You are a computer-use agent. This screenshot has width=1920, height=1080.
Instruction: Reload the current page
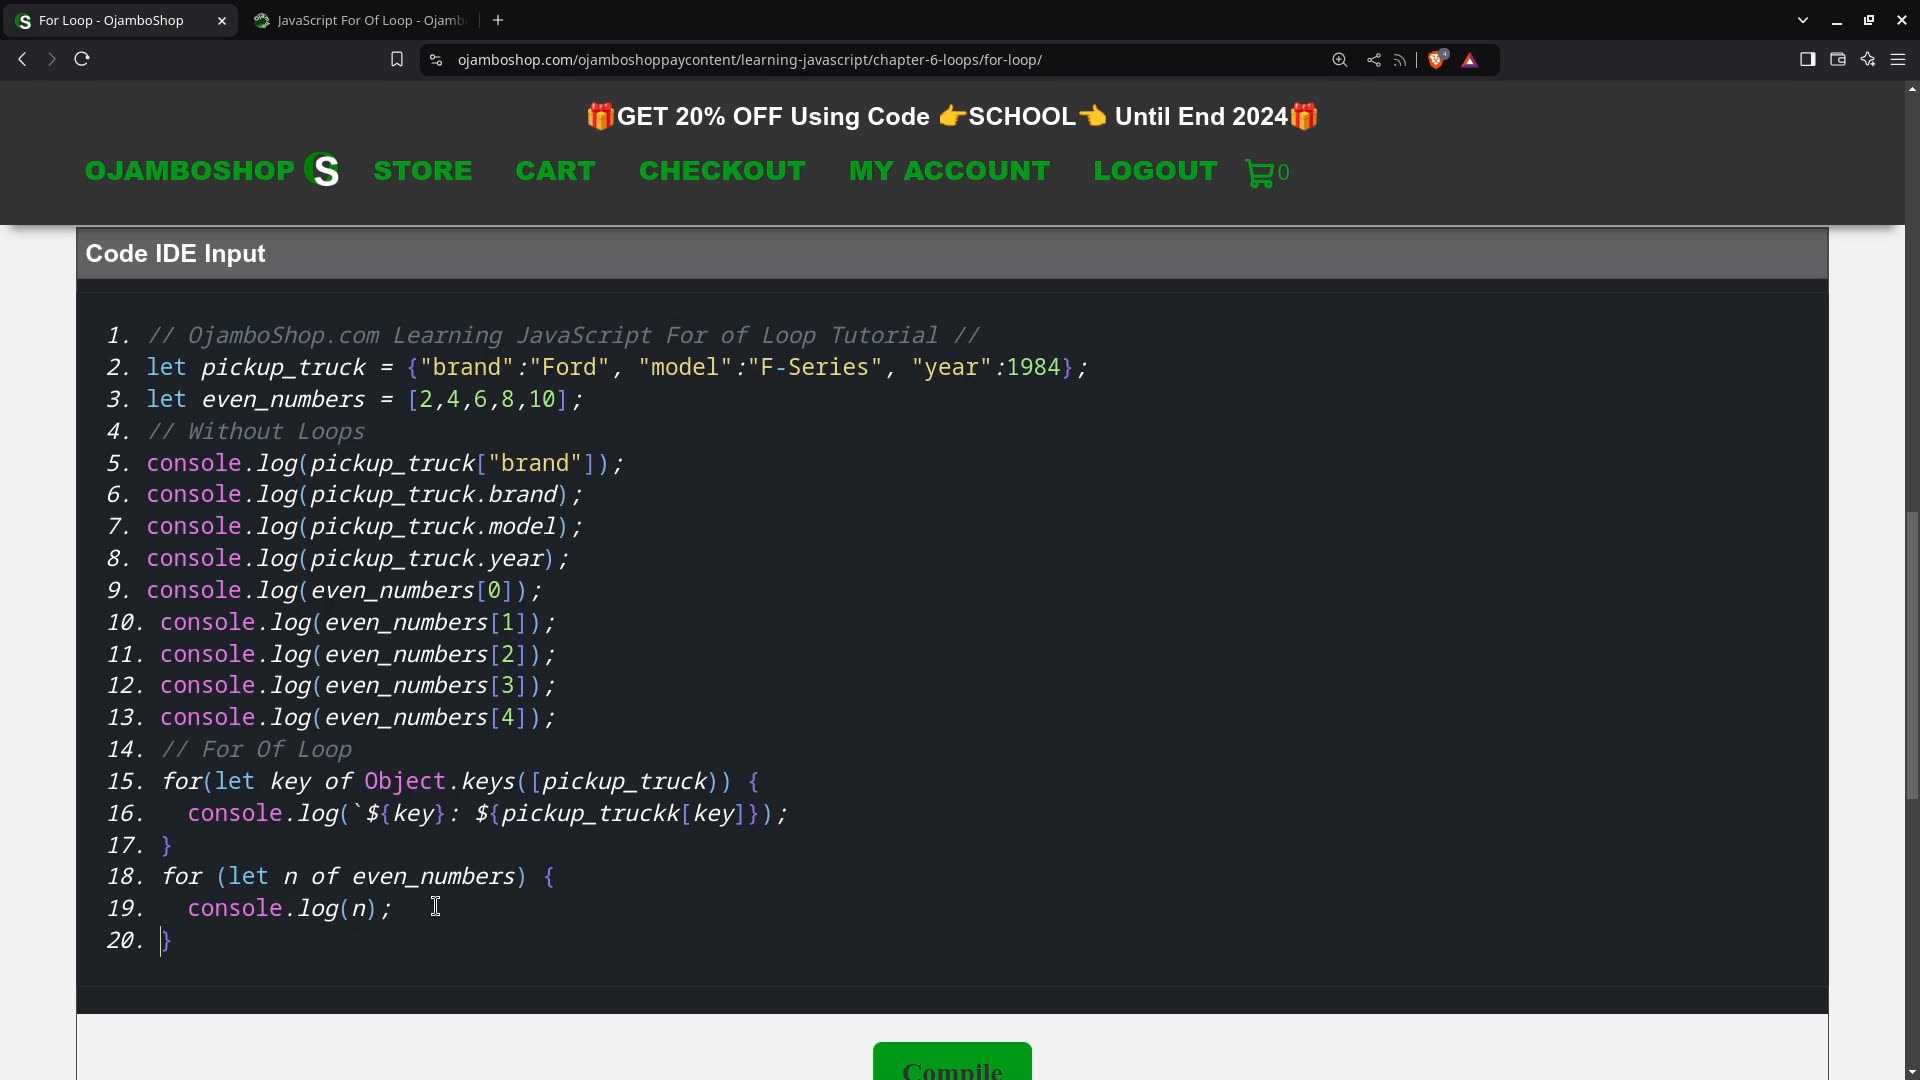pos(82,59)
